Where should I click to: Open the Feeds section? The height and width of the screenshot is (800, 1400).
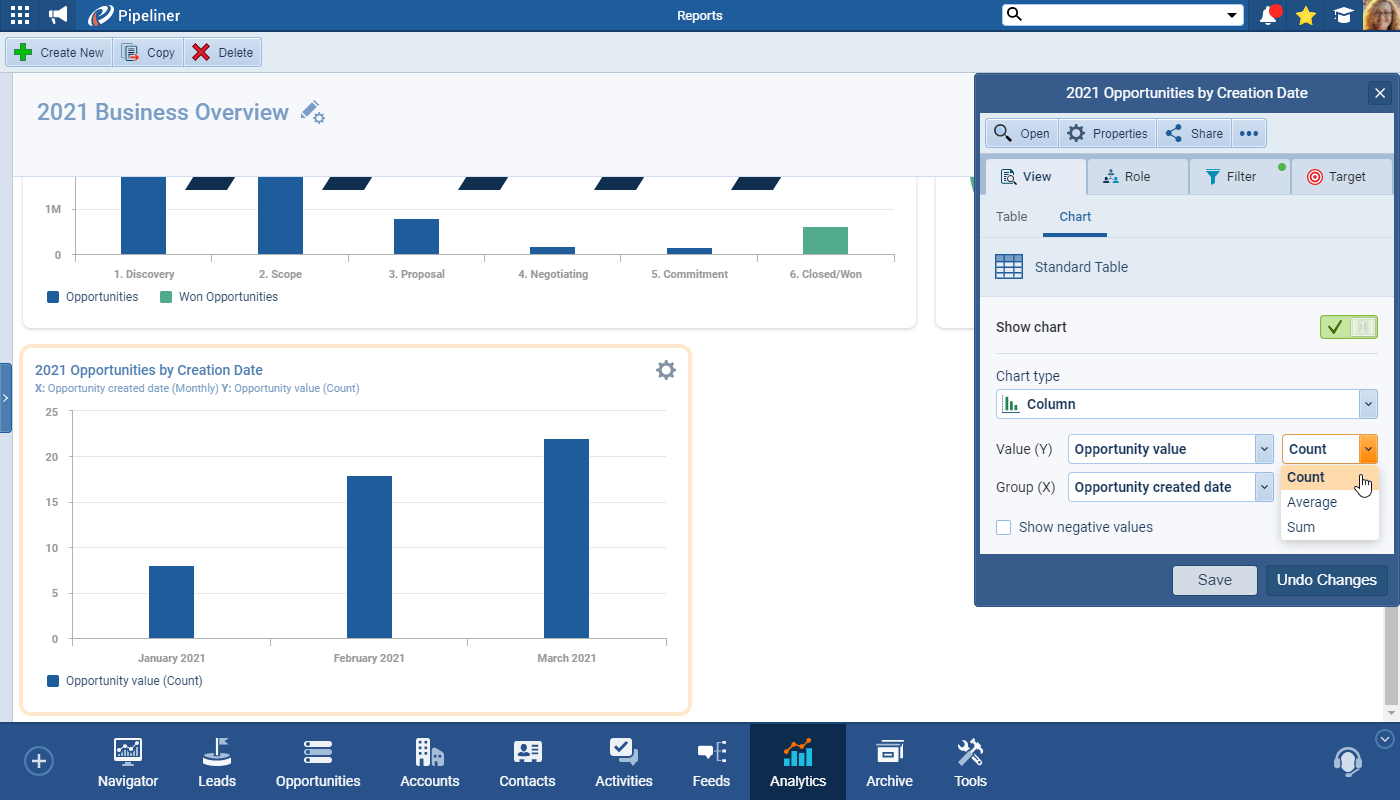(711, 761)
